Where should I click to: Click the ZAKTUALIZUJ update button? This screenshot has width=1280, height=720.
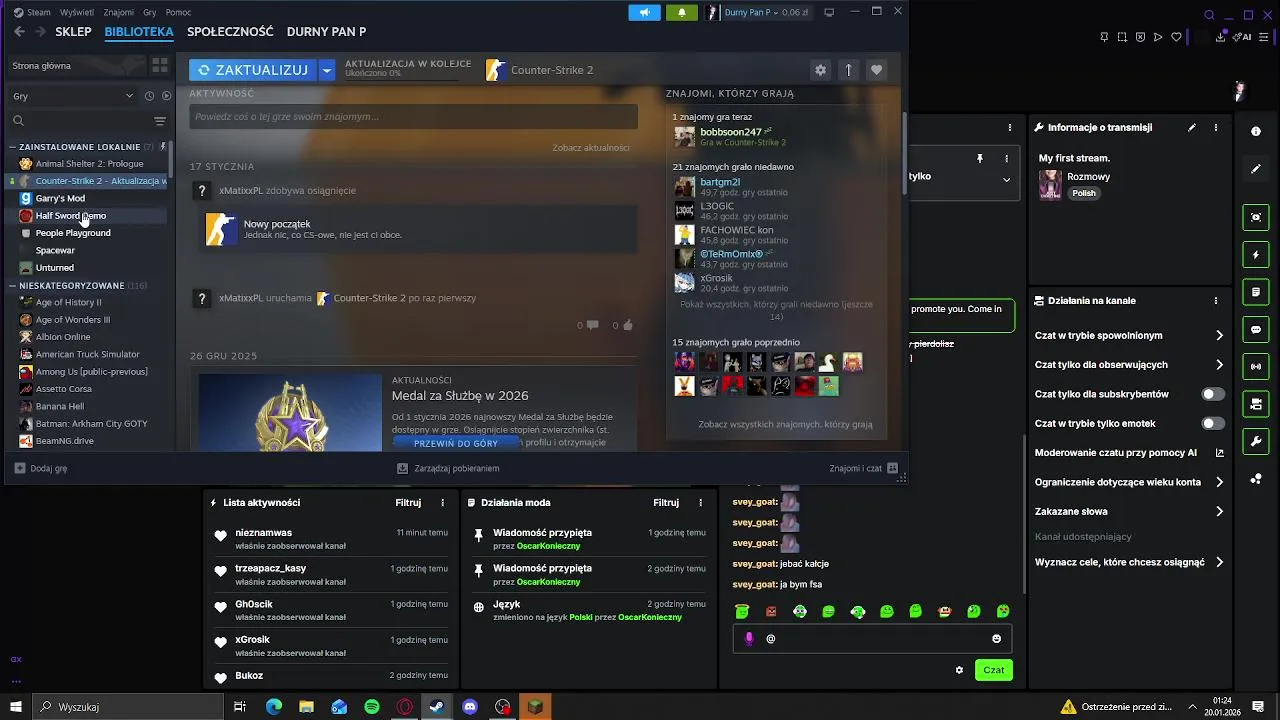tap(253, 70)
